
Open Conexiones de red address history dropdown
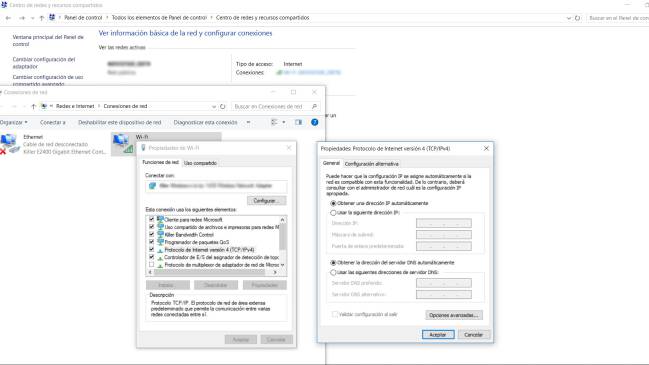coord(214,106)
